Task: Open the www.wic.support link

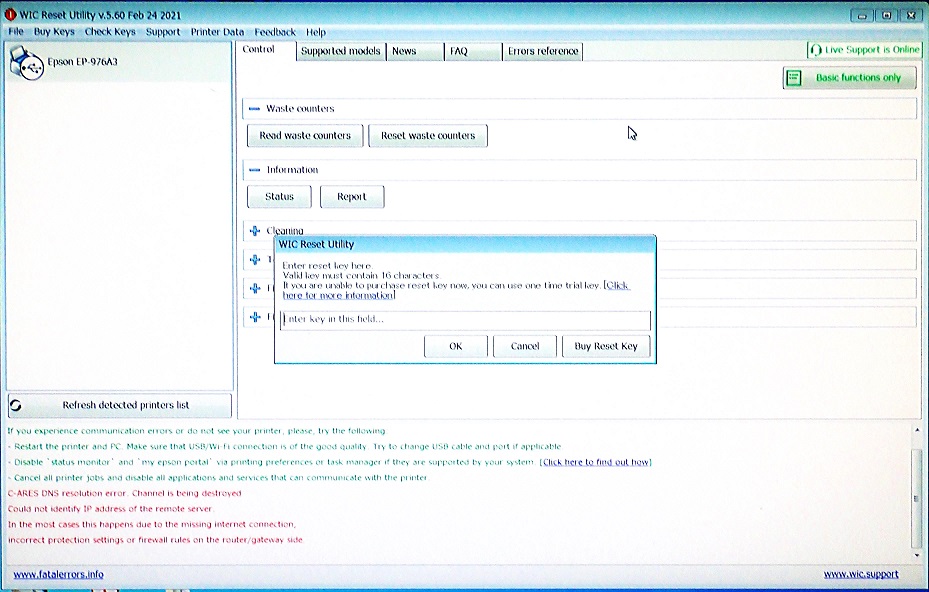Action: [861, 574]
